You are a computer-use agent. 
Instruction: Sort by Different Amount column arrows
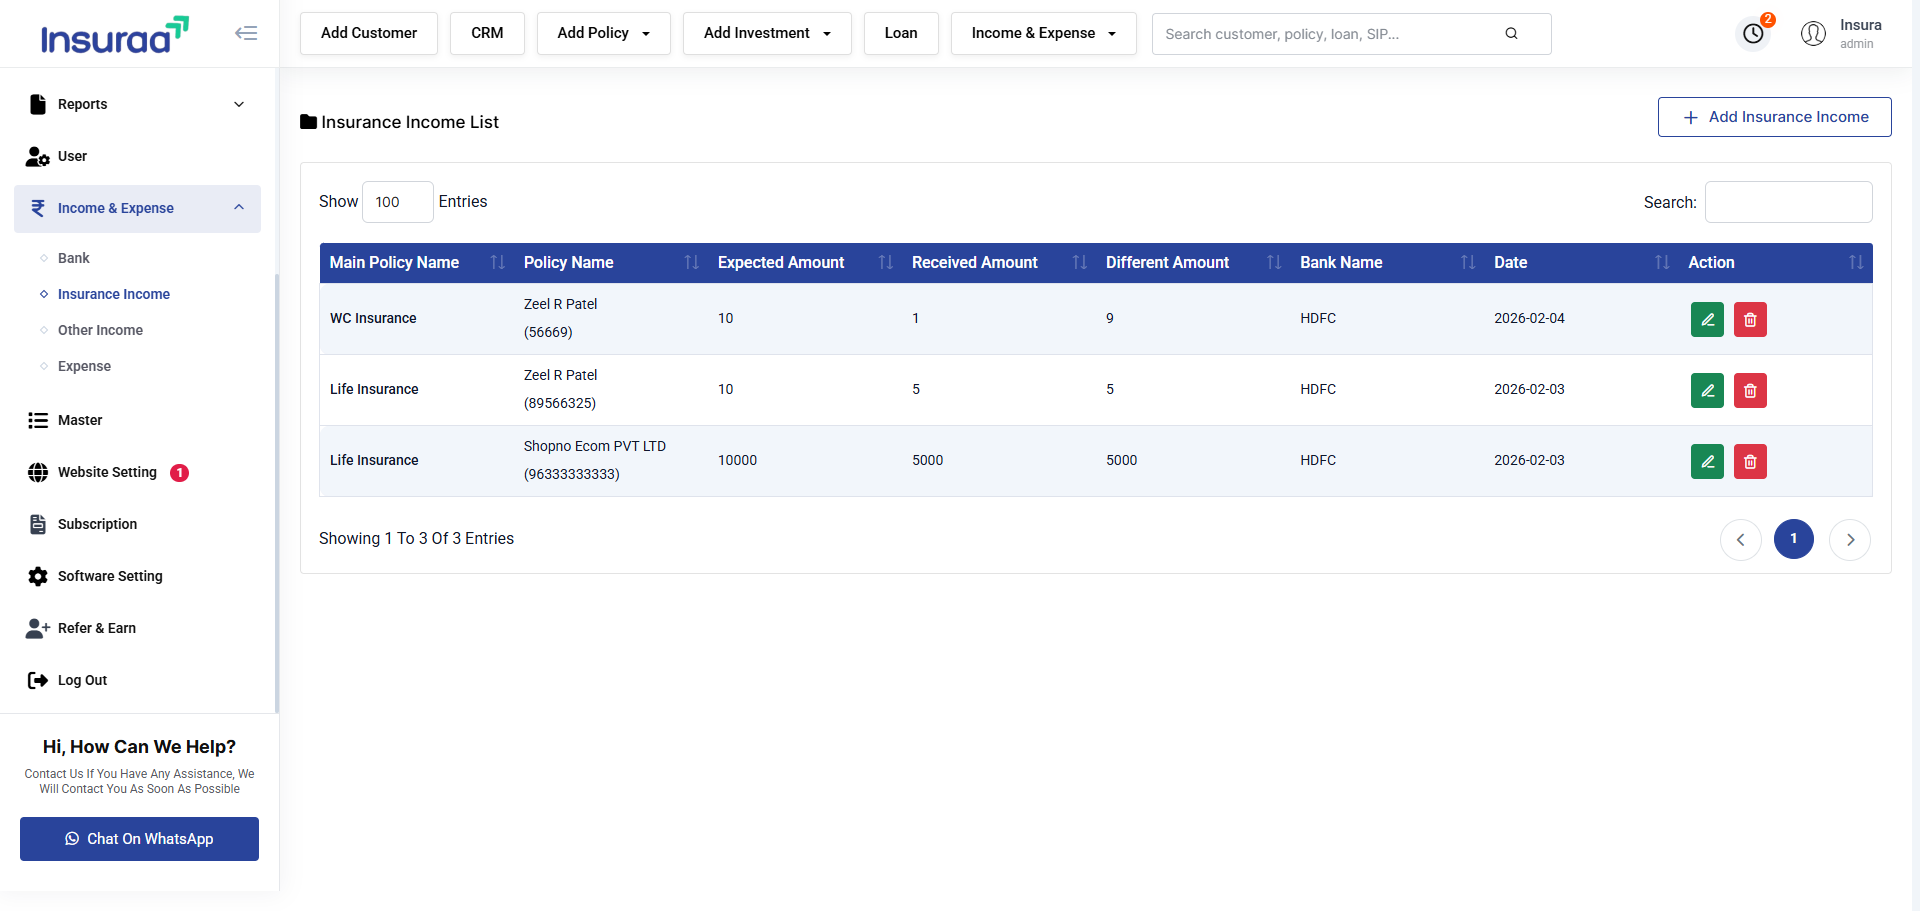[x=1274, y=262]
